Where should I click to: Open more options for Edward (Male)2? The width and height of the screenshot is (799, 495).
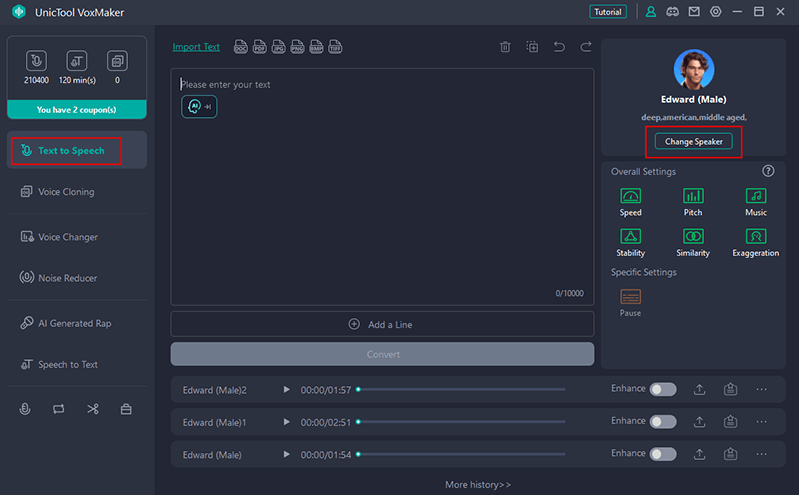pyautogui.click(x=761, y=389)
